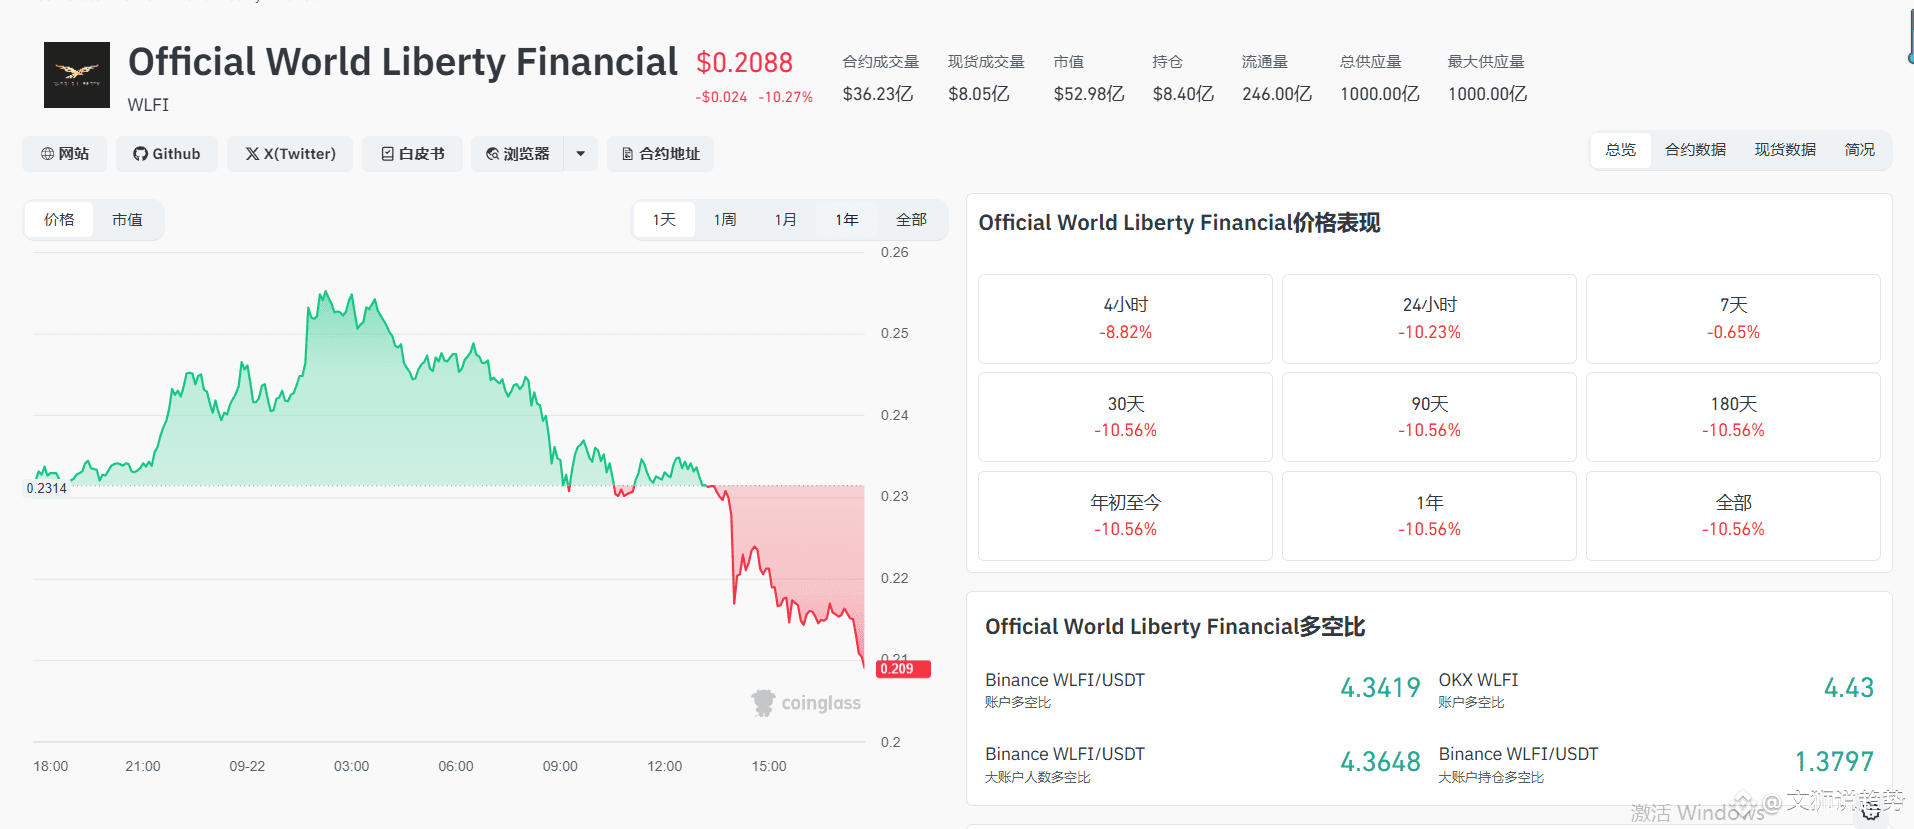
Task: Open the Github icon link
Action: click(x=140, y=153)
